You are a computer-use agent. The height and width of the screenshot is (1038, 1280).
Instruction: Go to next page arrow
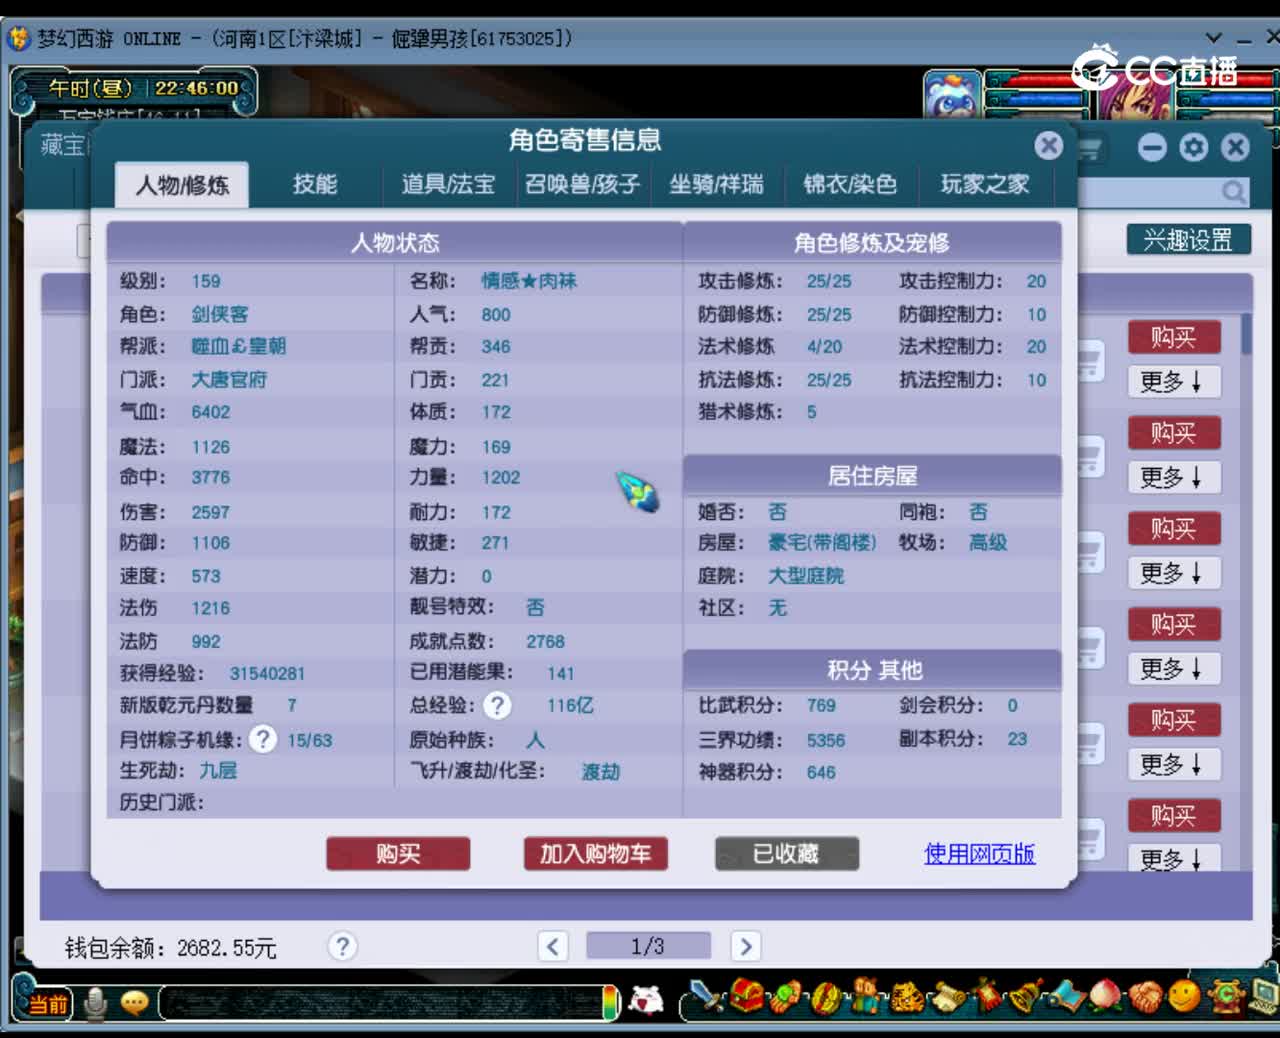click(745, 946)
